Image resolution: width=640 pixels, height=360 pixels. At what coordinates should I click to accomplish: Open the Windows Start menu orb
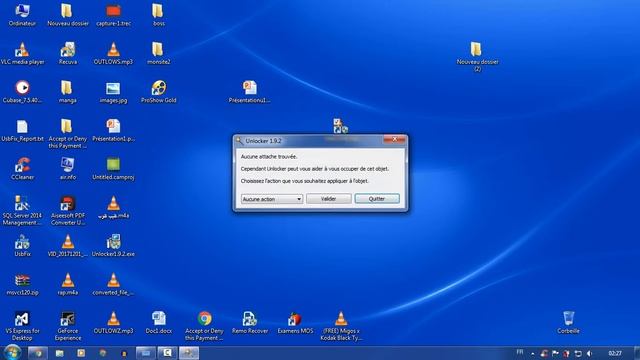(12, 352)
